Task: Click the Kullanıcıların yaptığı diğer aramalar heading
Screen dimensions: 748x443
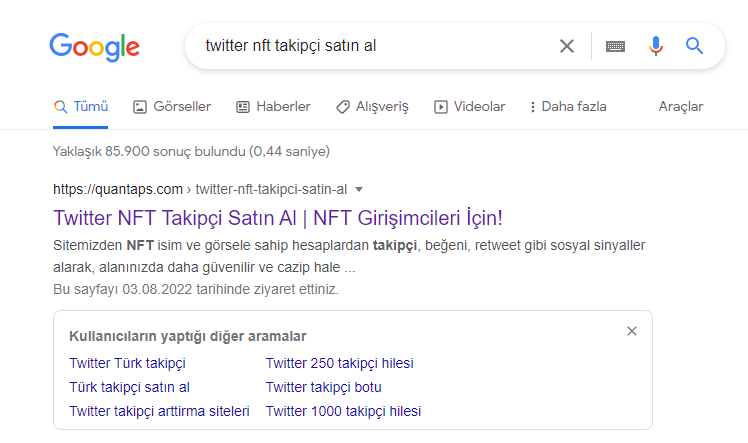Action: tap(187, 336)
